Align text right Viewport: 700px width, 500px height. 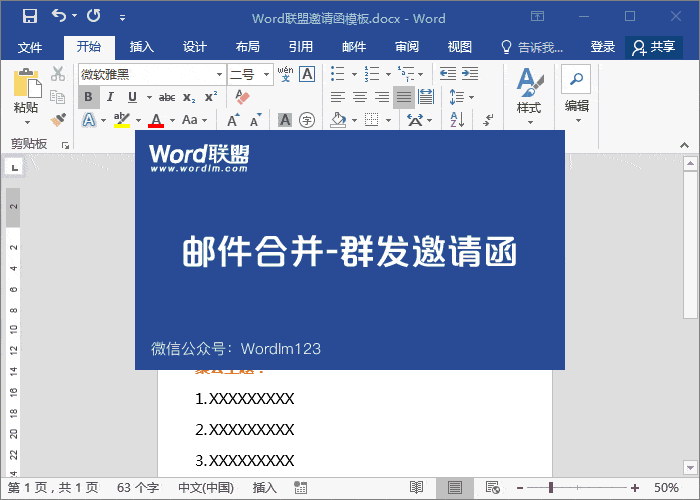(382, 97)
